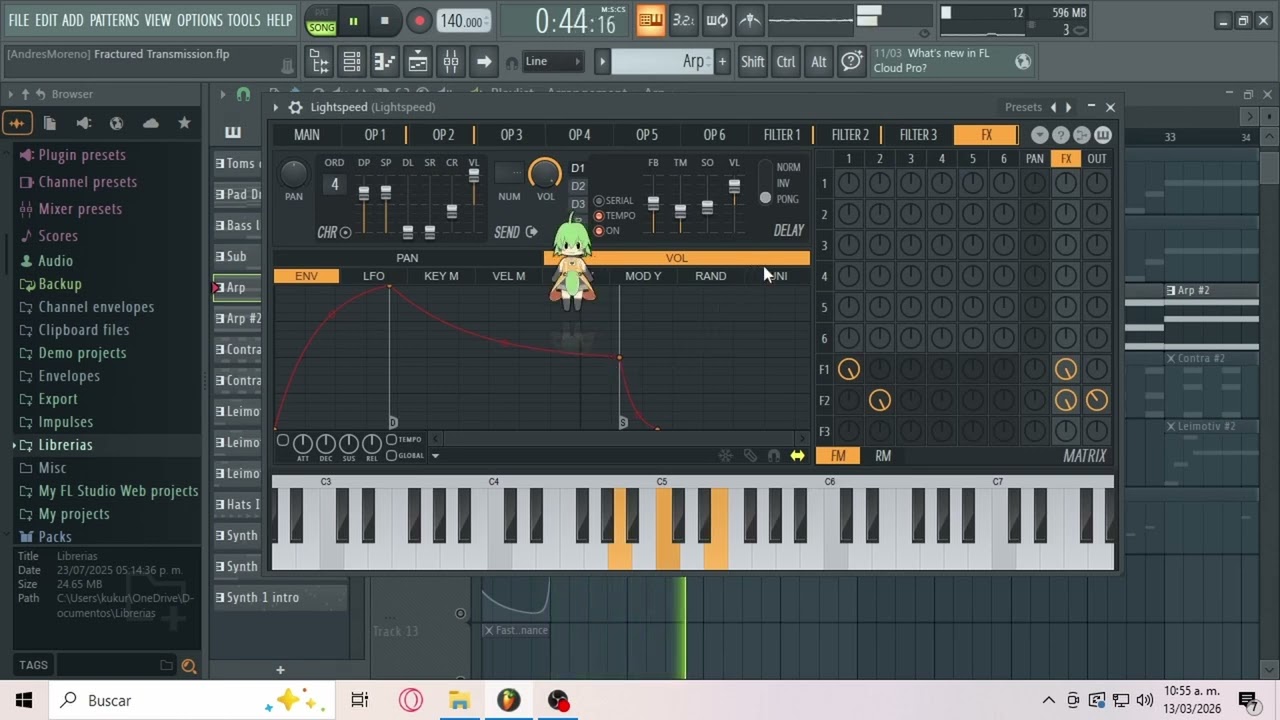Open the Browser search magnifier icon
This screenshot has height=720, width=1280.
pyautogui.click(x=189, y=666)
